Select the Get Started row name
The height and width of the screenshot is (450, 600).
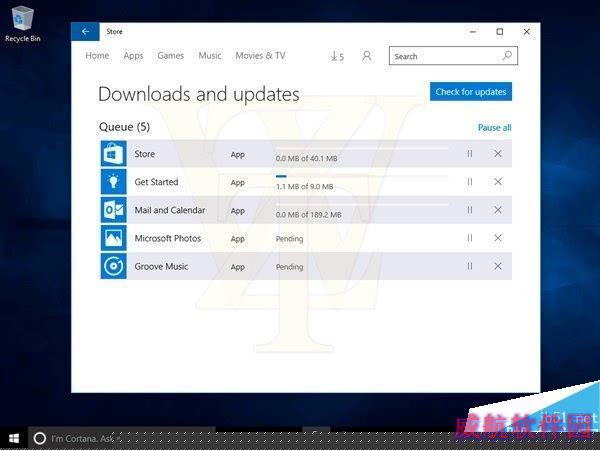(156, 182)
